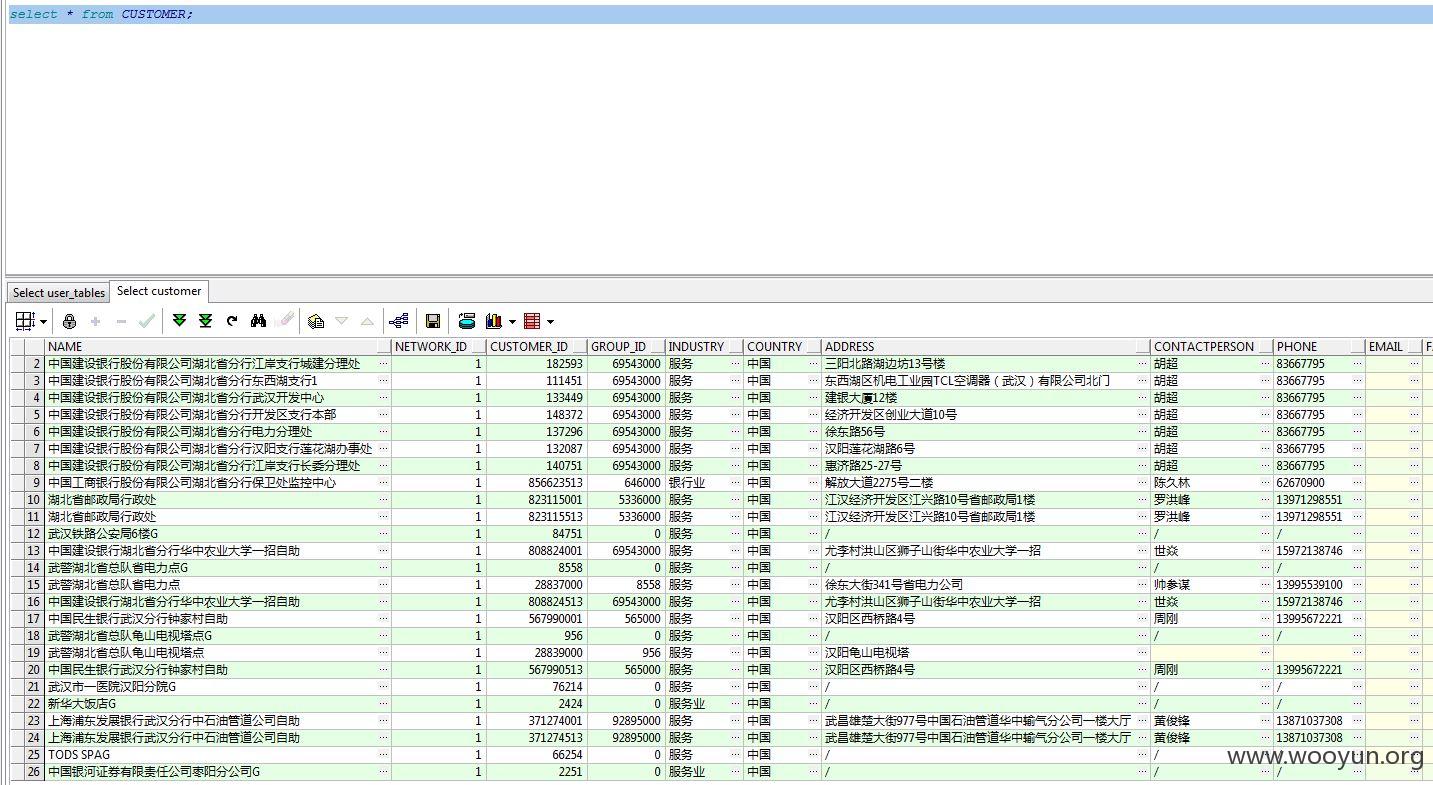Fetch last page with underlined green arrows
Viewport: 1433px width, 785px height.
(x=205, y=321)
